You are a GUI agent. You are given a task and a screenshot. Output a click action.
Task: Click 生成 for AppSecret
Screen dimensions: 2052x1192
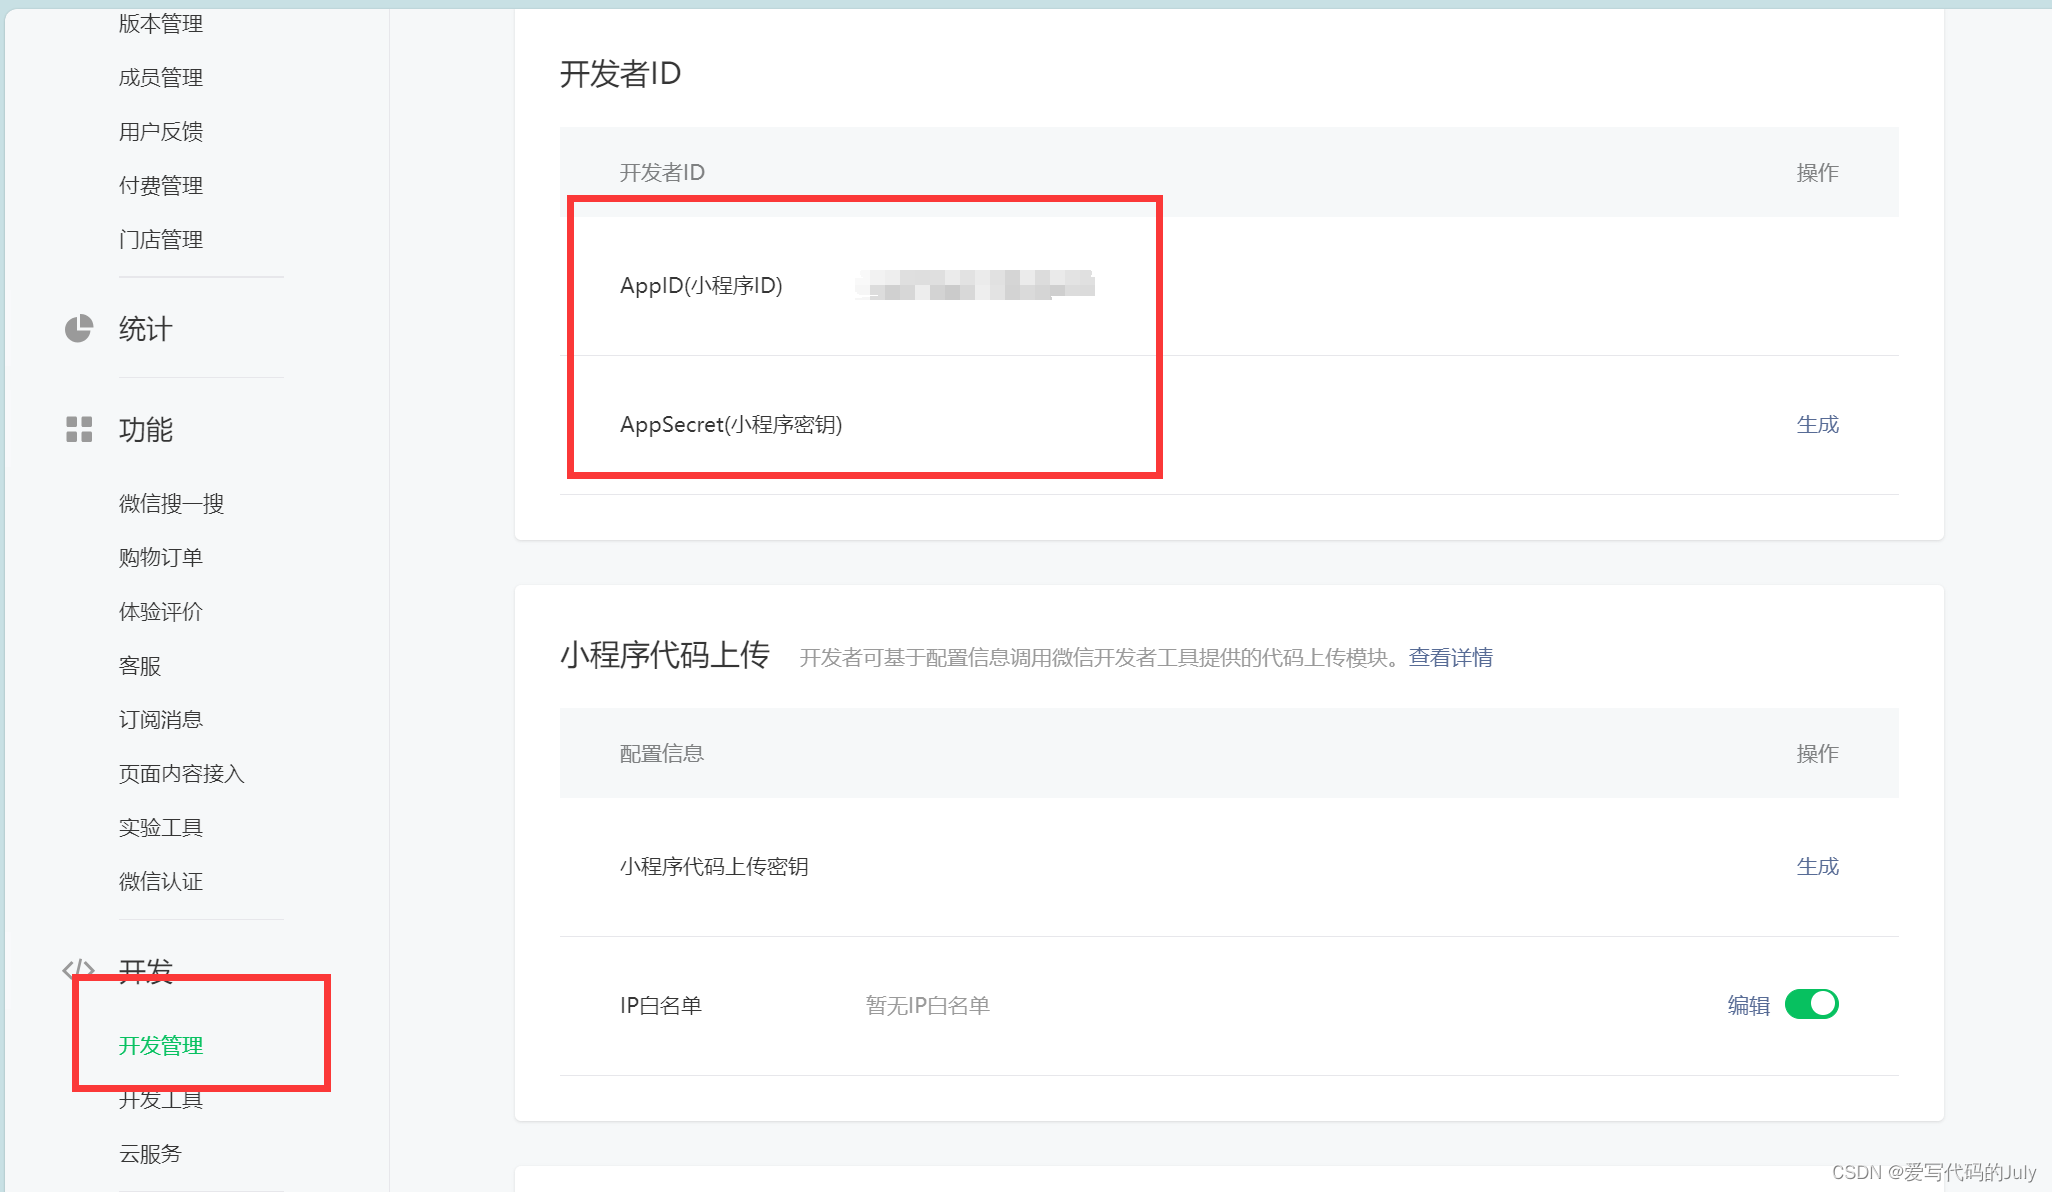[x=1817, y=425]
